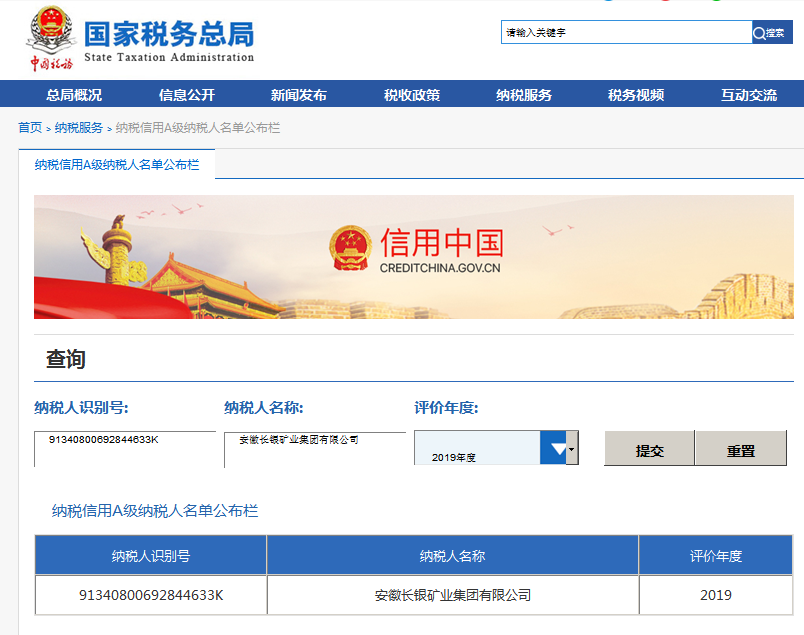The height and width of the screenshot is (635, 804).
Task: Go to 首页 via breadcrumb
Action: click(30, 128)
